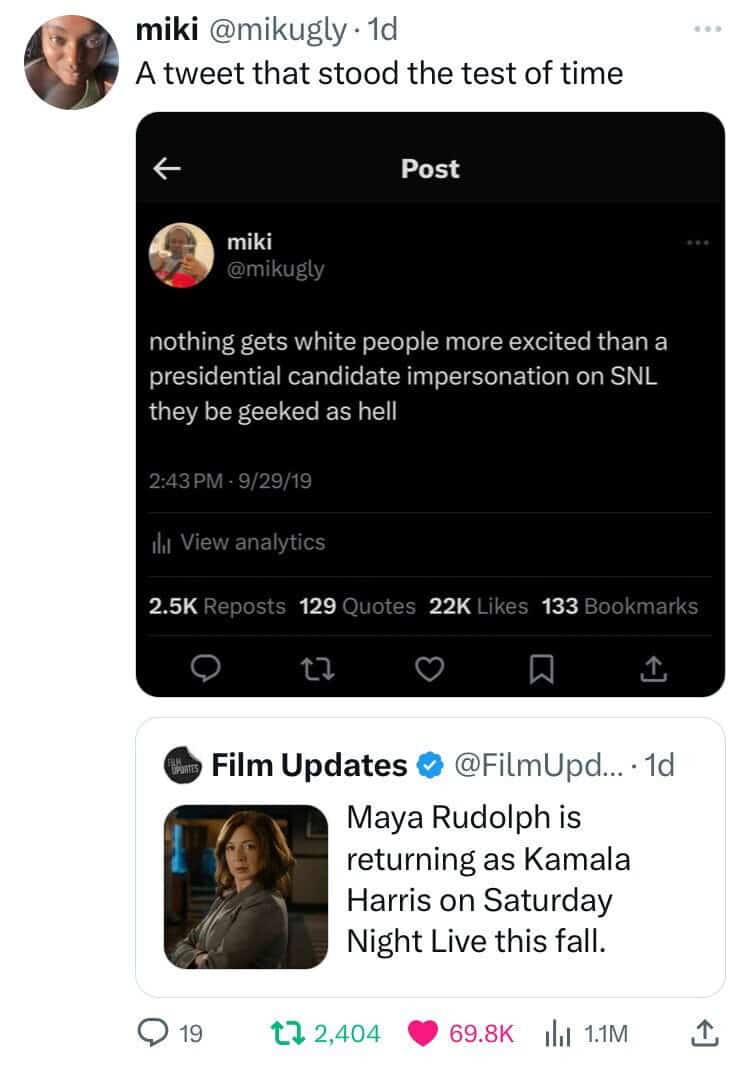Open miki's profile picture at top

click(71, 62)
